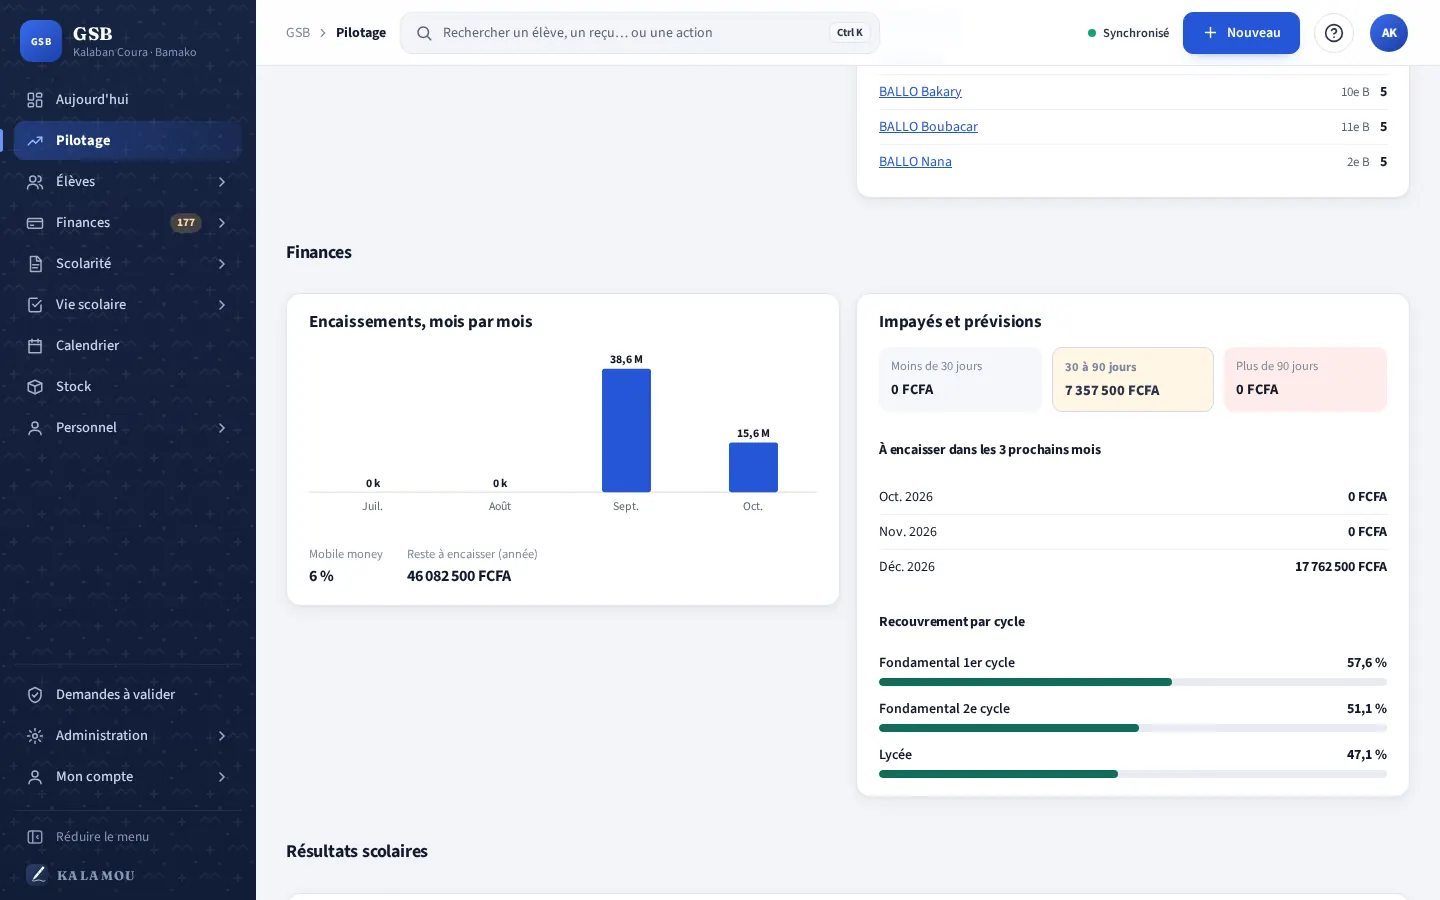Go to the Pilotage menu item
Image resolution: width=1440 pixels, height=900 pixels.
[x=128, y=141]
